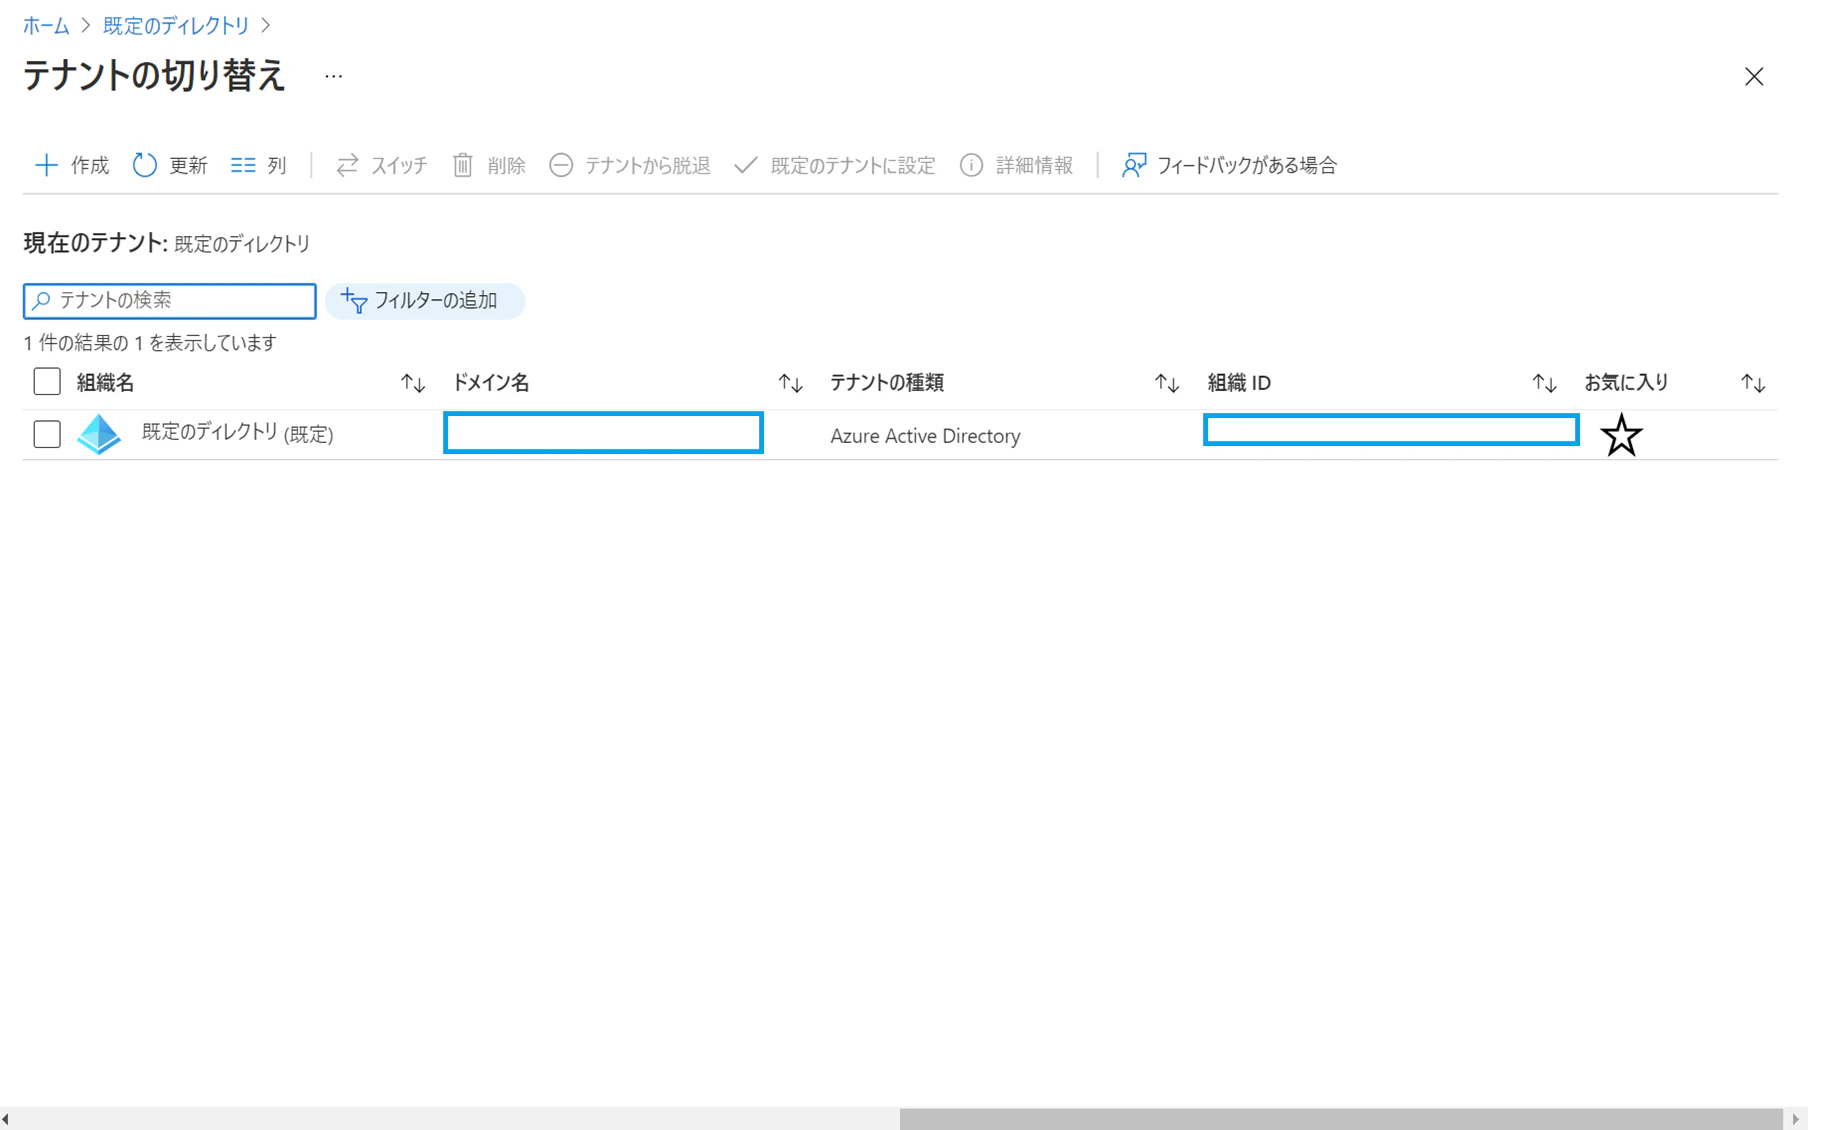
Task: Open the more options ellipsis beside title
Action: tap(333, 77)
